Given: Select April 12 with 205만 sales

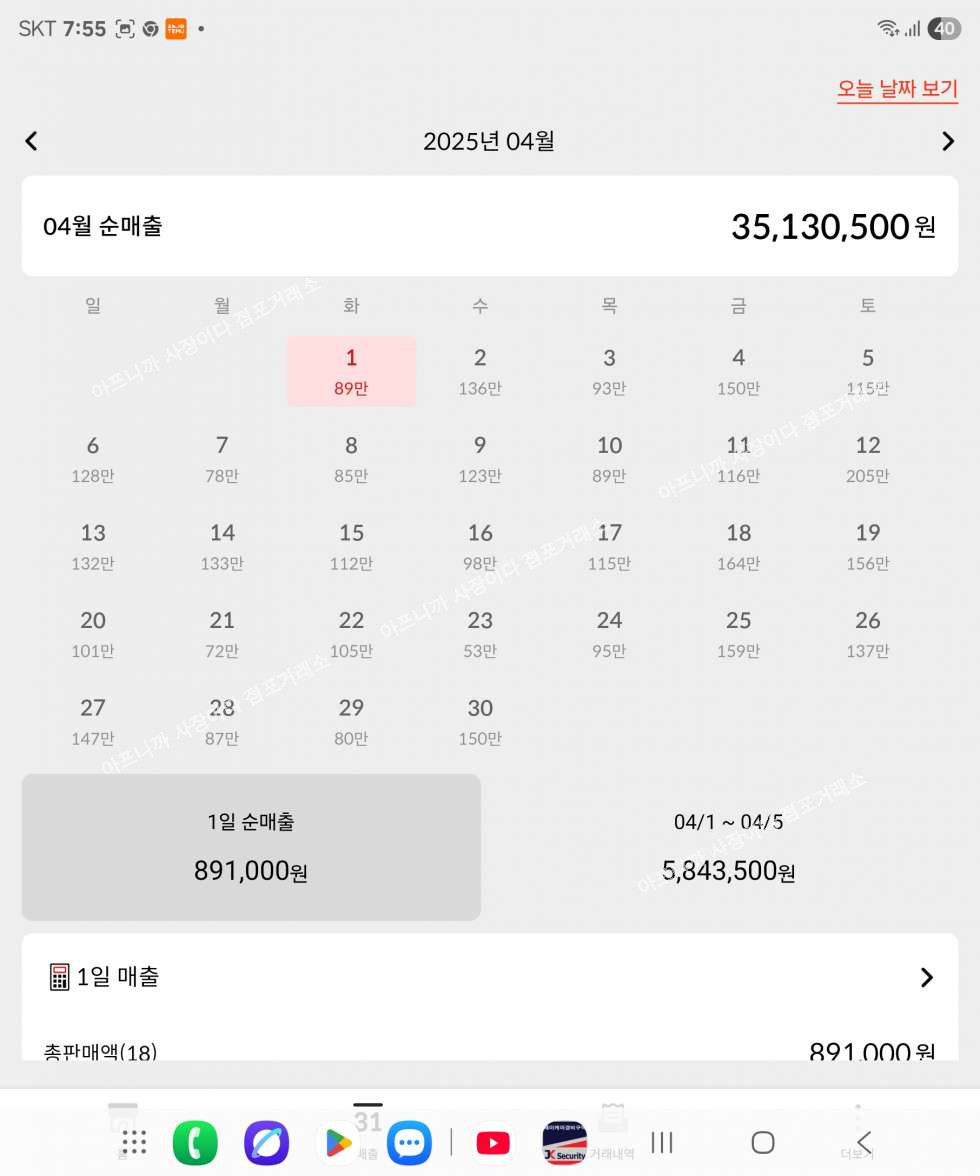Looking at the screenshot, I should 867,458.
